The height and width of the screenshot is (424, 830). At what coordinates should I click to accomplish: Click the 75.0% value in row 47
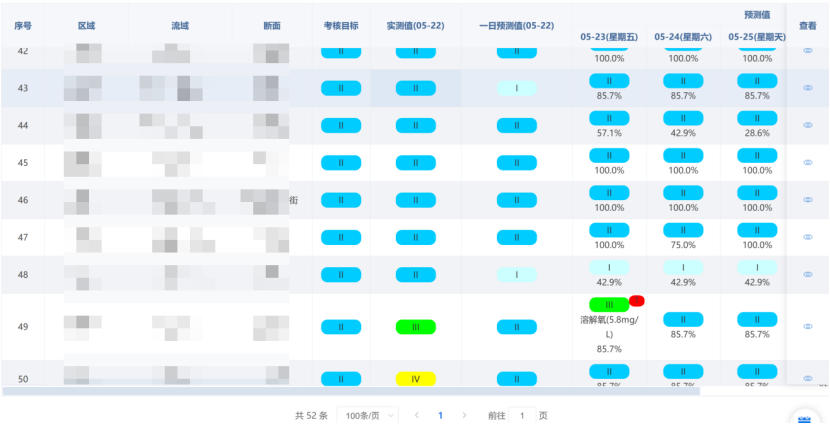683,245
